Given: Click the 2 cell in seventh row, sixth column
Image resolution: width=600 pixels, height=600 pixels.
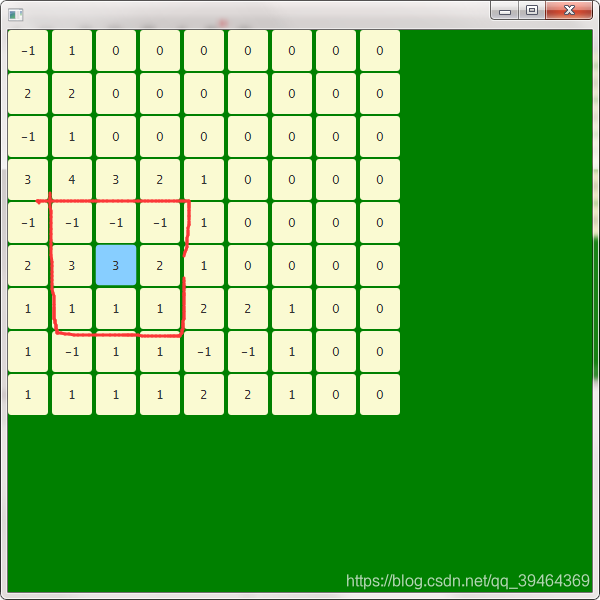Looking at the screenshot, I should [248, 308].
